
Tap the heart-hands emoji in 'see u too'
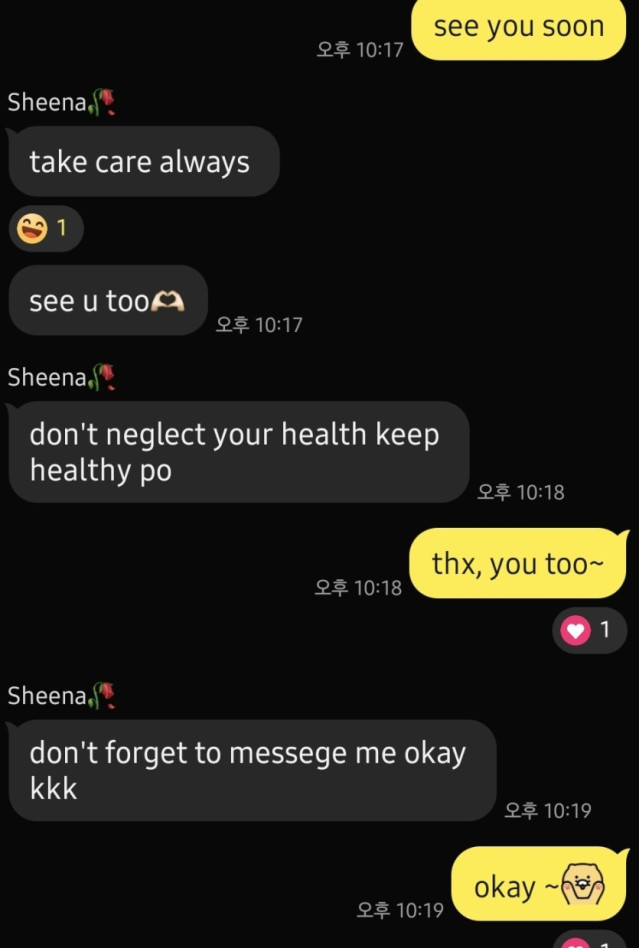click(x=167, y=300)
